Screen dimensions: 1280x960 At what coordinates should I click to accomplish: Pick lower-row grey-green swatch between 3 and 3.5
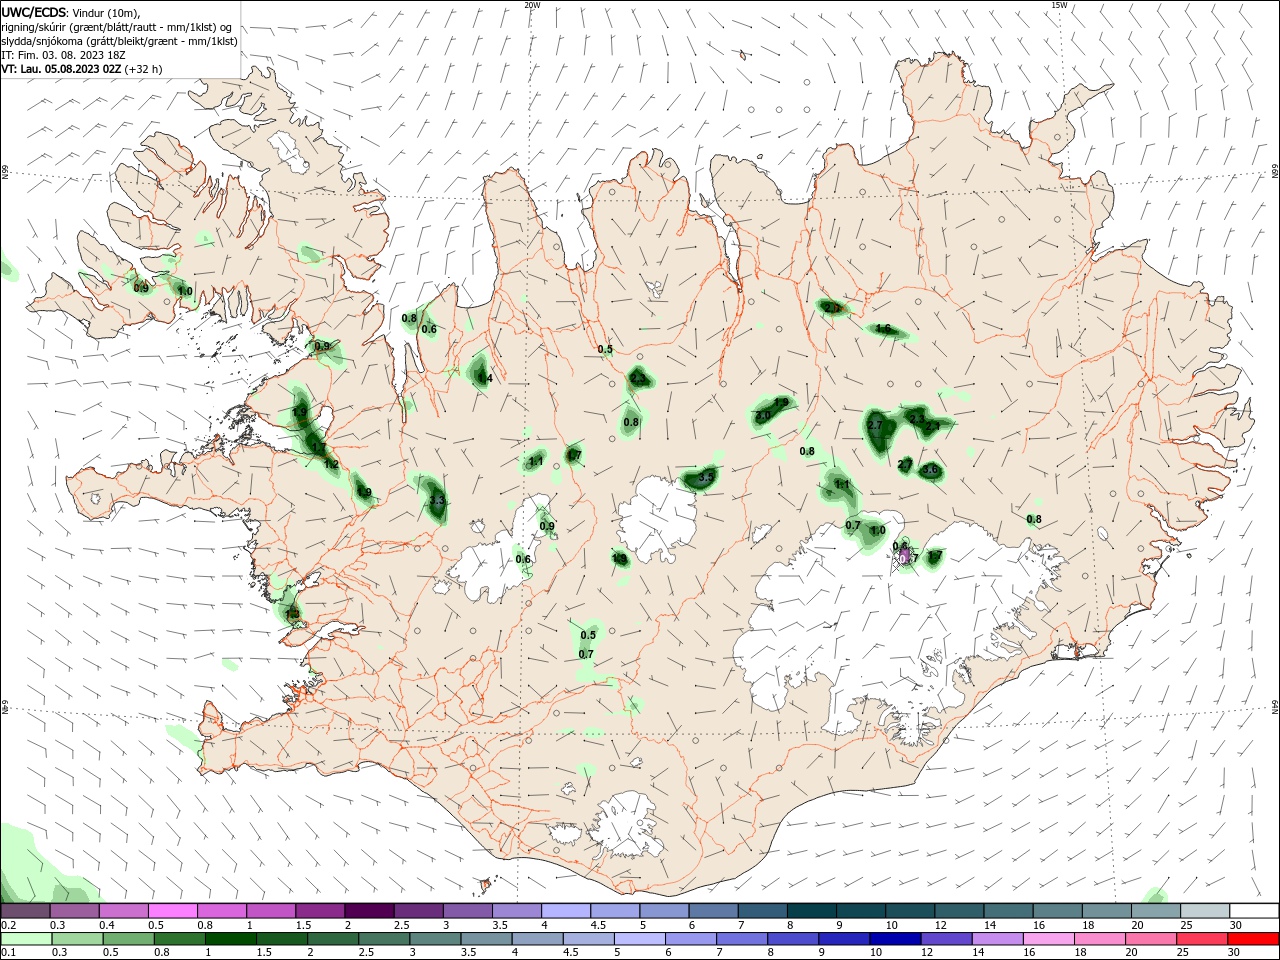[x=435, y=939]
